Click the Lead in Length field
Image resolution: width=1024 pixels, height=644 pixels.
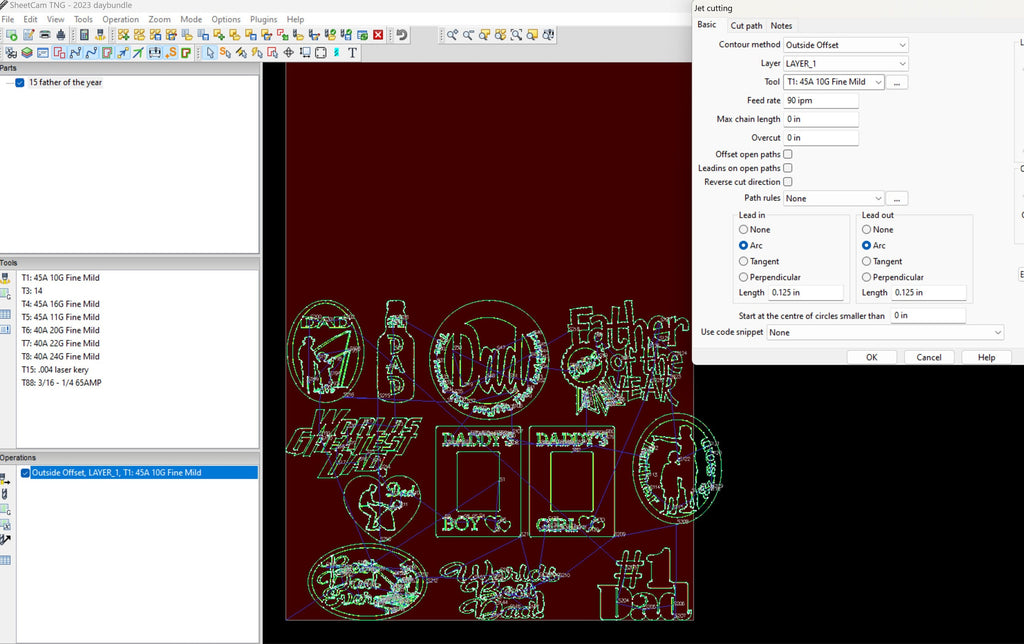pos(805,293)
